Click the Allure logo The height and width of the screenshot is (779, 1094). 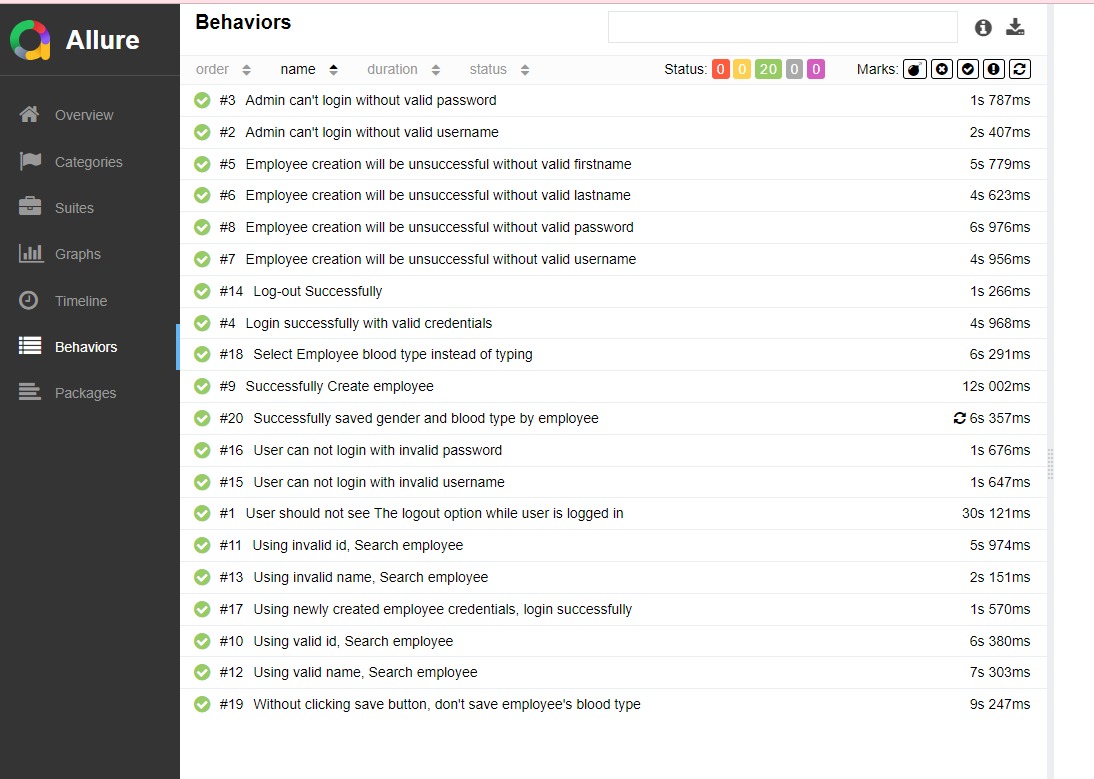coord(30,40)
